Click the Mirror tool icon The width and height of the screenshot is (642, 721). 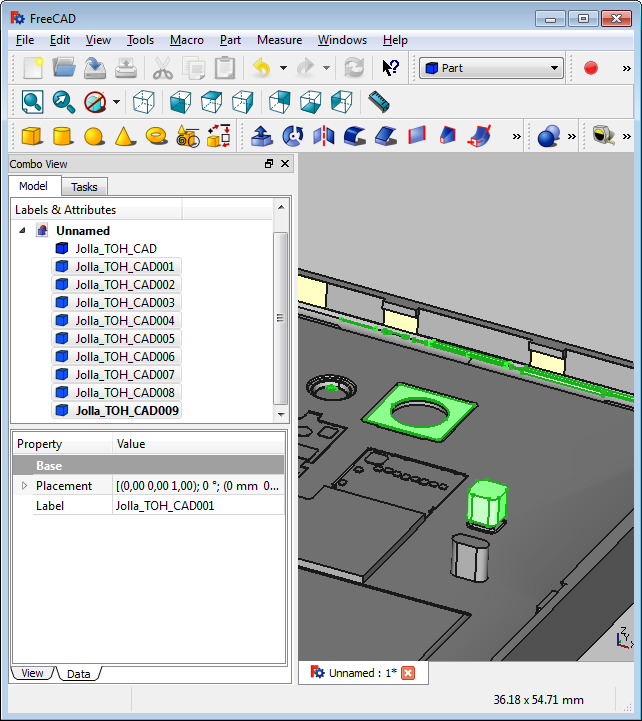click(324, 137)
